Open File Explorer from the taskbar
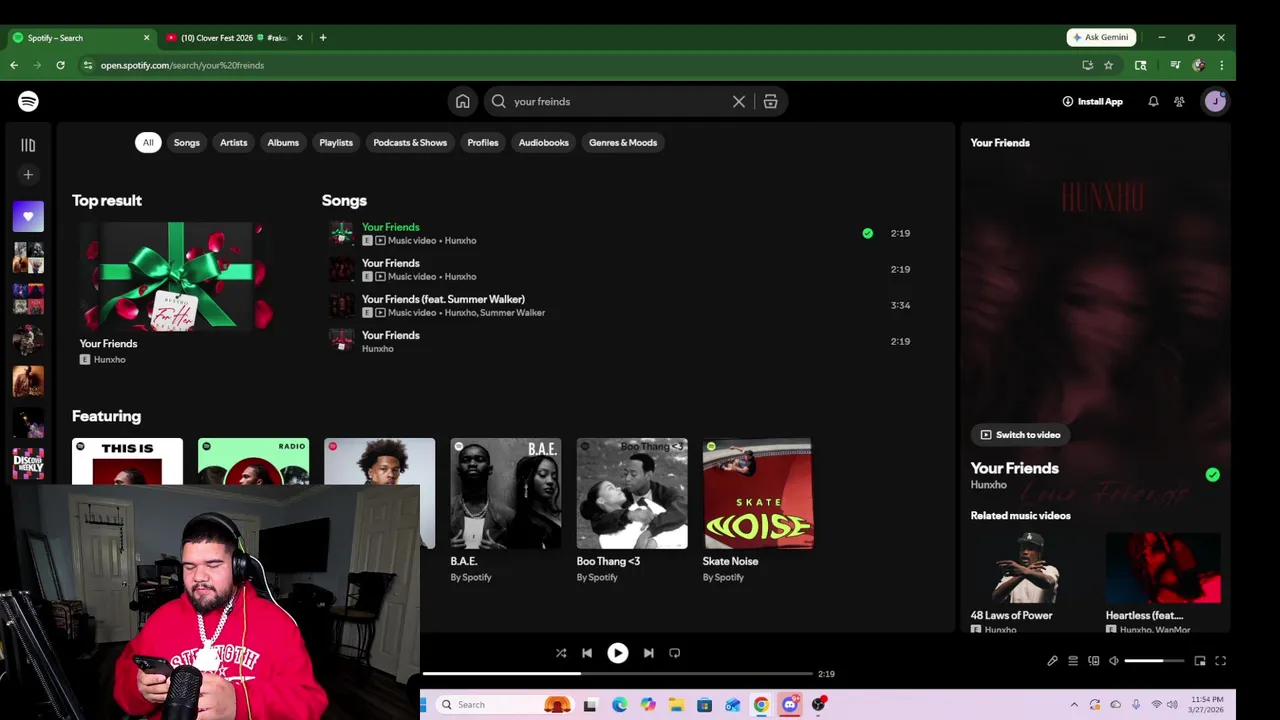This screenshot has height=720, width=1280. click(676, 705)
